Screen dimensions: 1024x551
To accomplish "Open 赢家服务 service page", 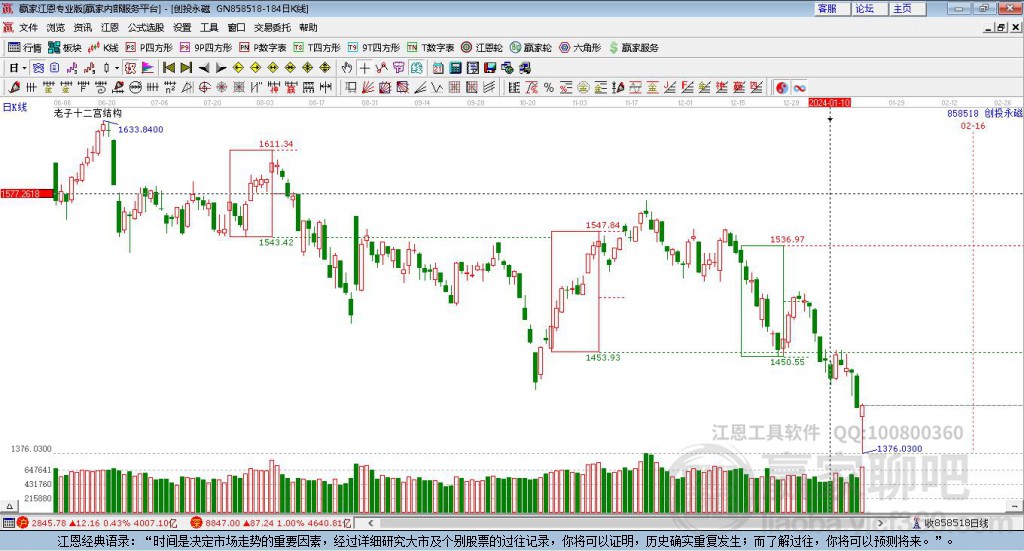I will [x=633, y=48].
